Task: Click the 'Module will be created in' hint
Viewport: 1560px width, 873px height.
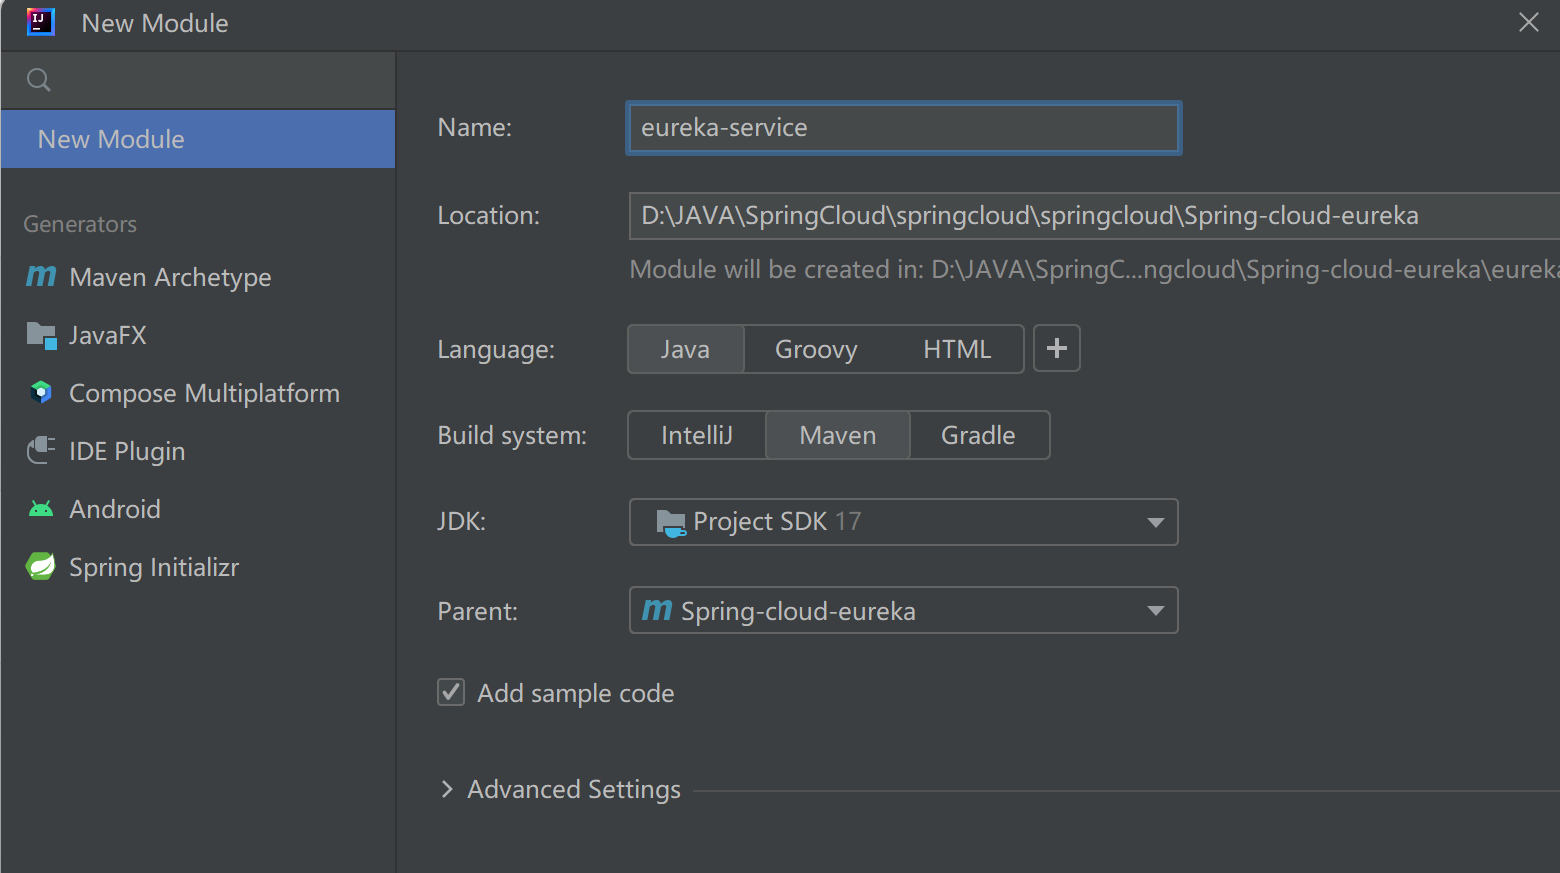Action: (1094, 269)
